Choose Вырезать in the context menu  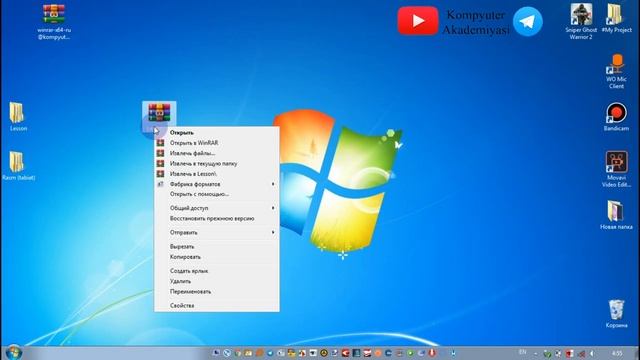click(217, 247)
